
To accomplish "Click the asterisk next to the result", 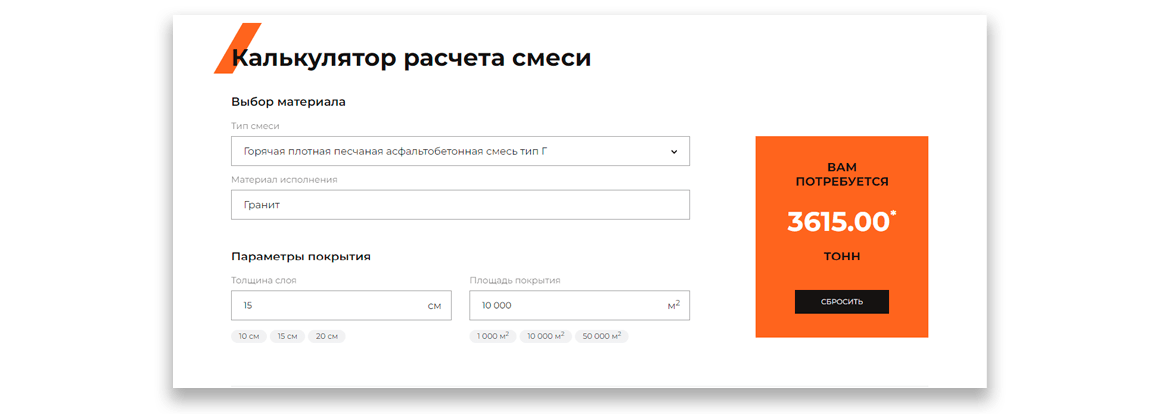I will pos(893,216).
